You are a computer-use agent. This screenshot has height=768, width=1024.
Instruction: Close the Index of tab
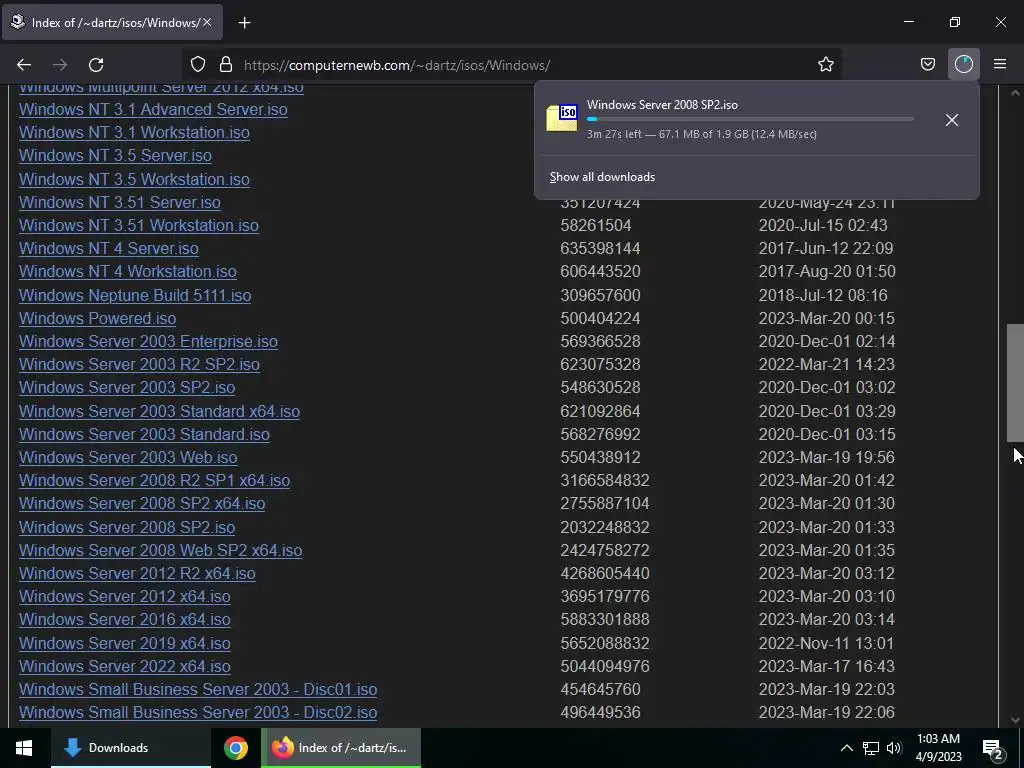[207, 22]
